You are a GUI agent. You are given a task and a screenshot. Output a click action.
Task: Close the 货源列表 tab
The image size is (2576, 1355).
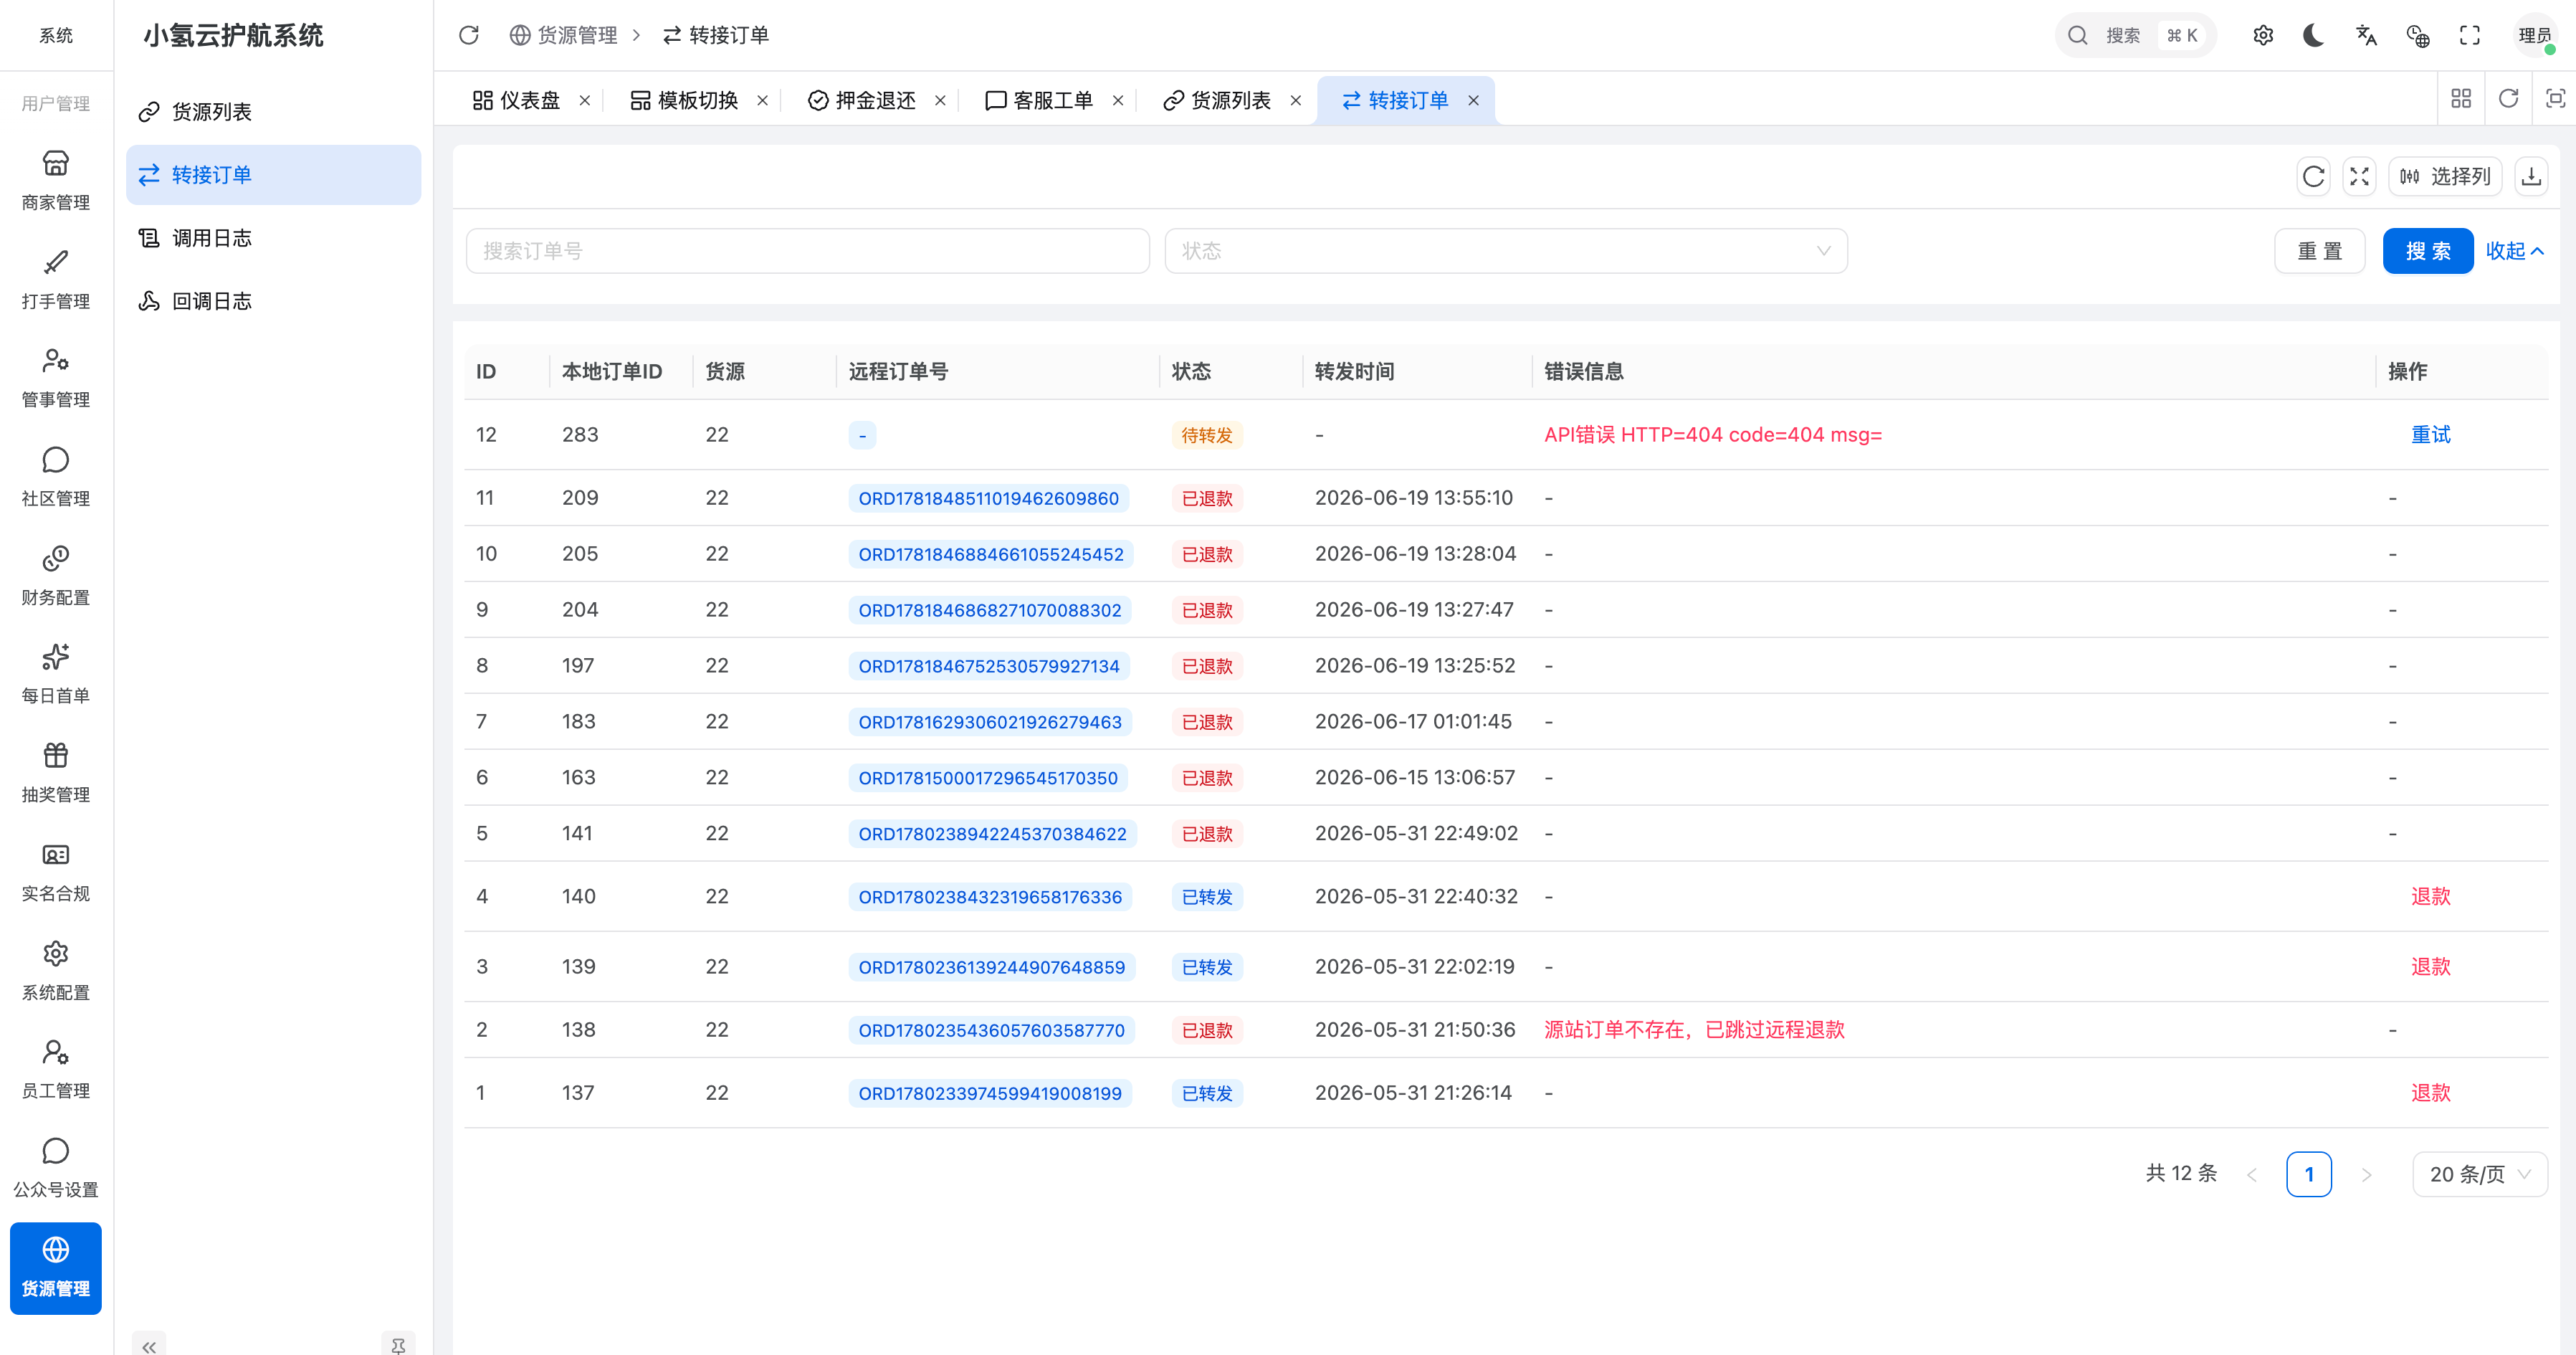1296,100
